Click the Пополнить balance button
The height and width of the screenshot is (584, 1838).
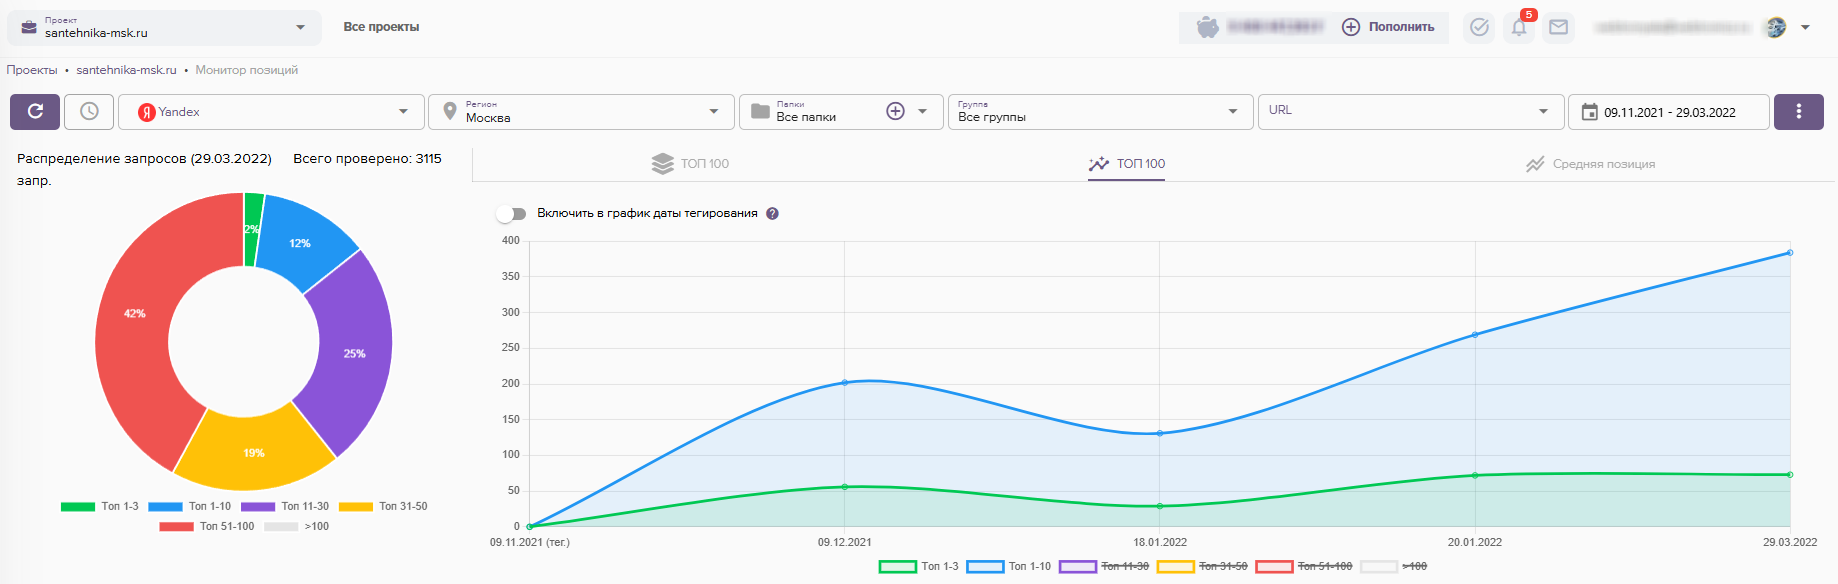coord(1388,28)
